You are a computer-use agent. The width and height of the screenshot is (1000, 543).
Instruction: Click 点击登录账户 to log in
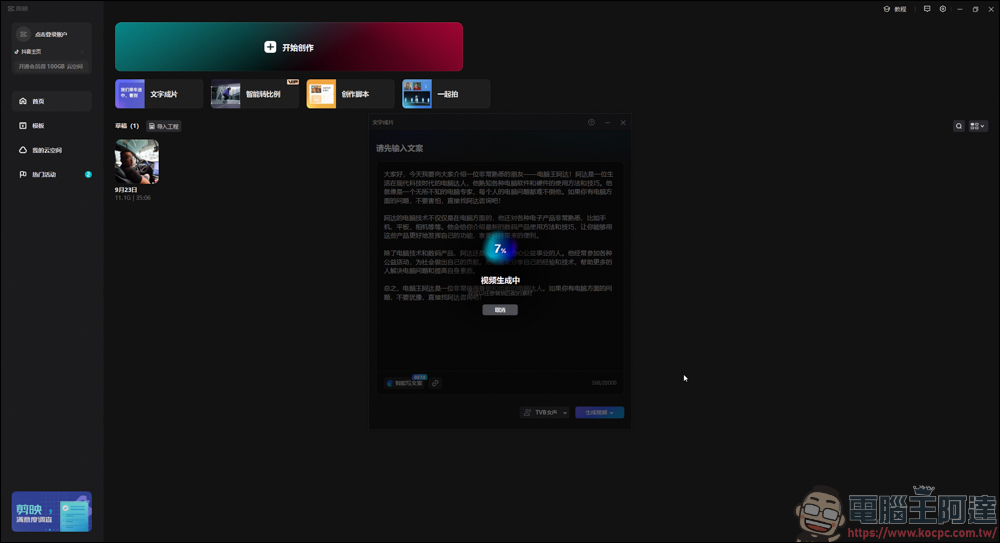tap(52, 34)
